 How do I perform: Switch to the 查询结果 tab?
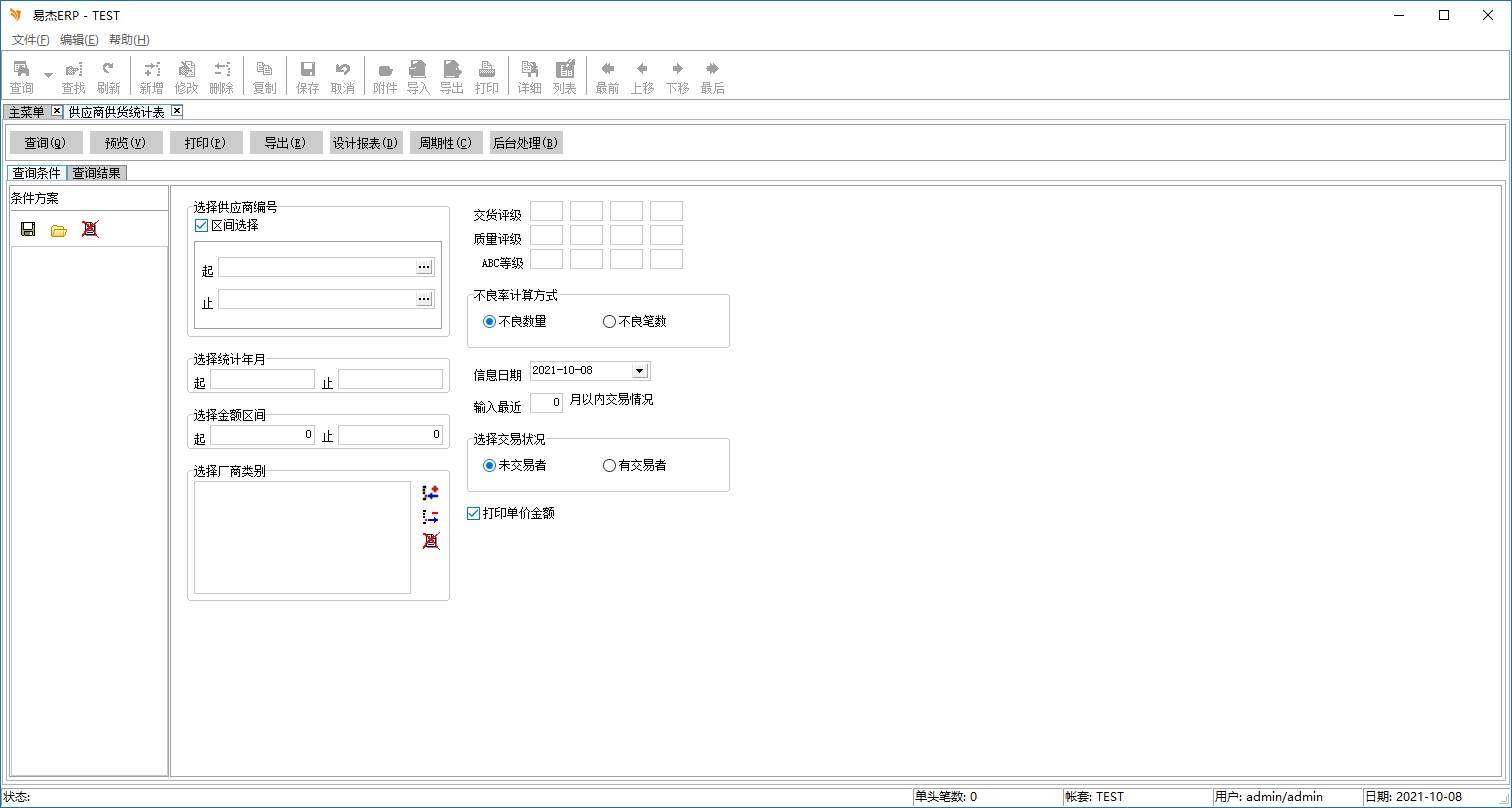coord(97,173)
